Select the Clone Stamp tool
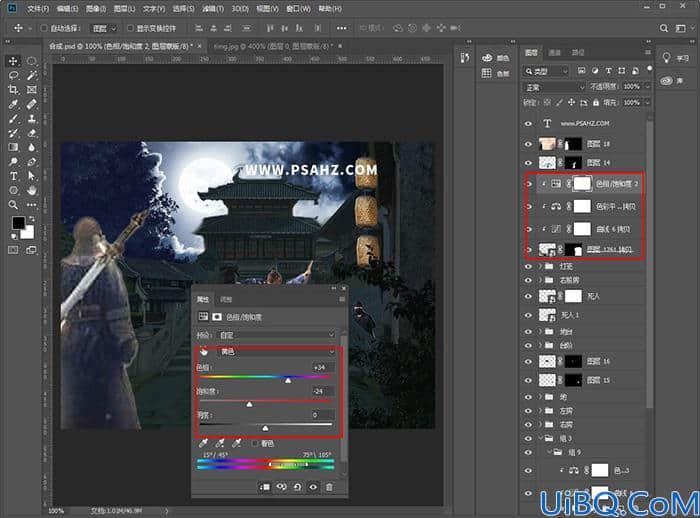The image size is (700, 518). (x=31, y=119)
